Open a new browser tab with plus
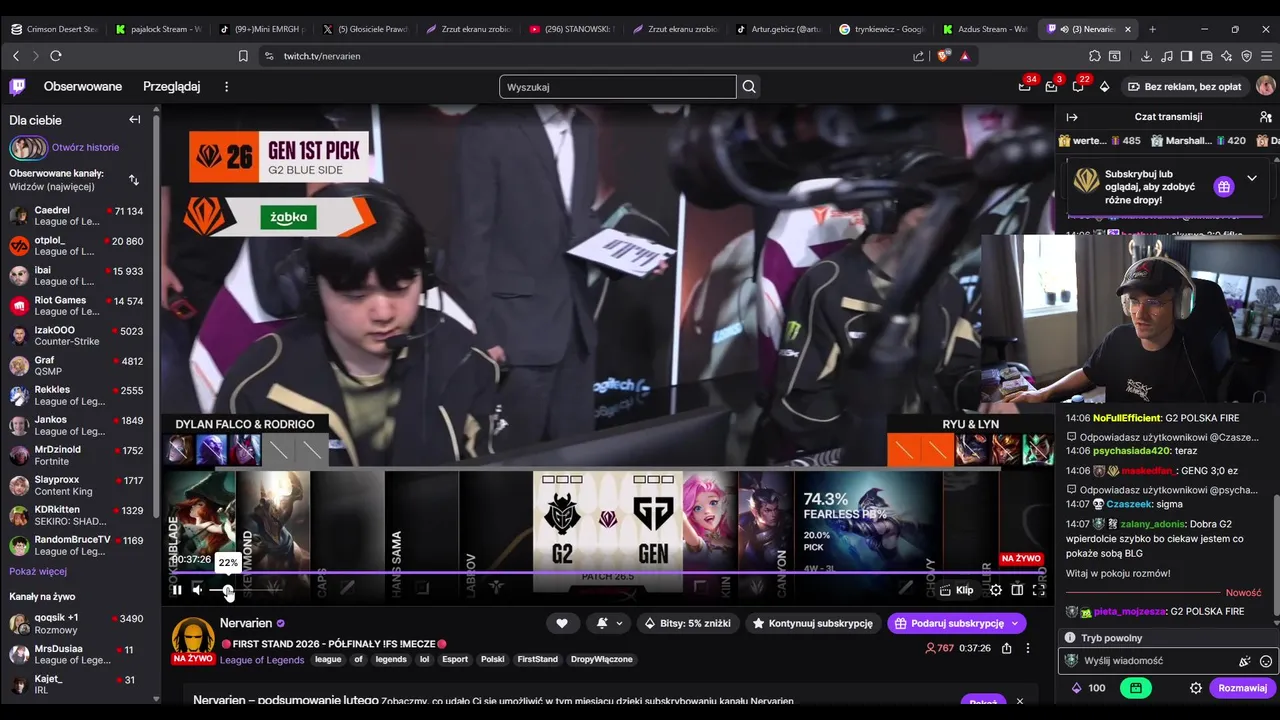 click(1152, 29)
